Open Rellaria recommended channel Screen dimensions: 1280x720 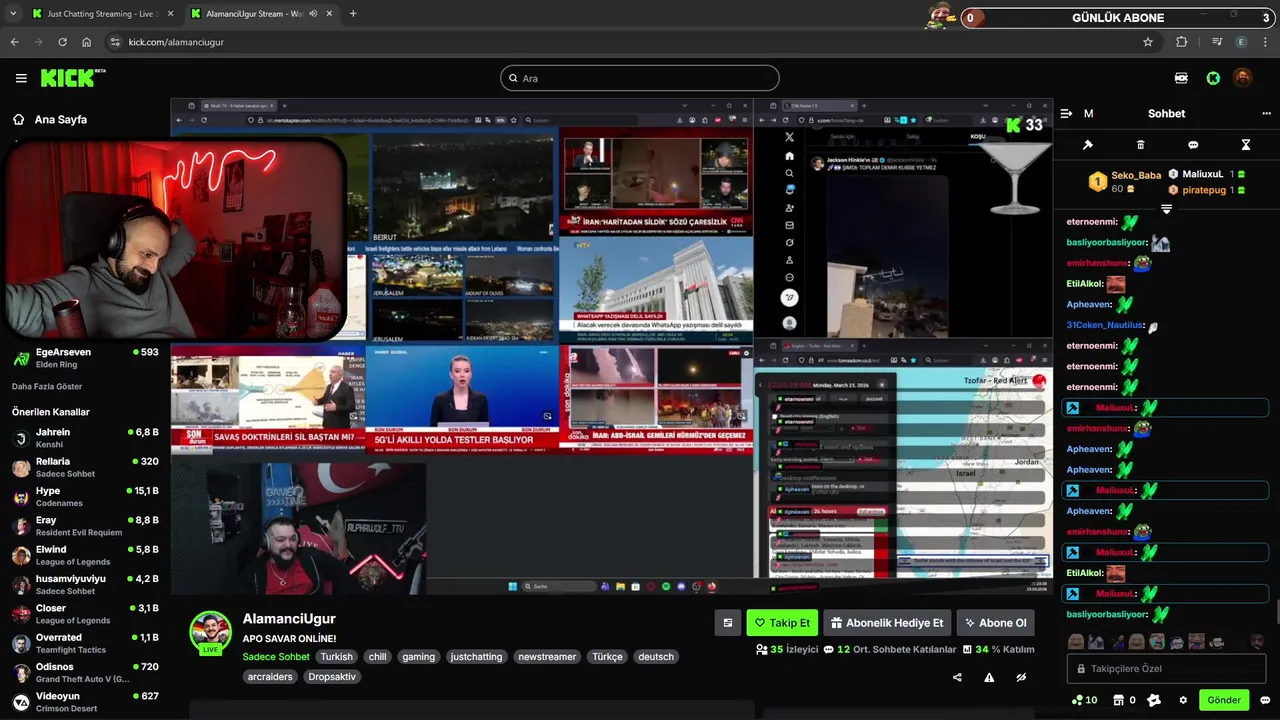pos(85,467)
